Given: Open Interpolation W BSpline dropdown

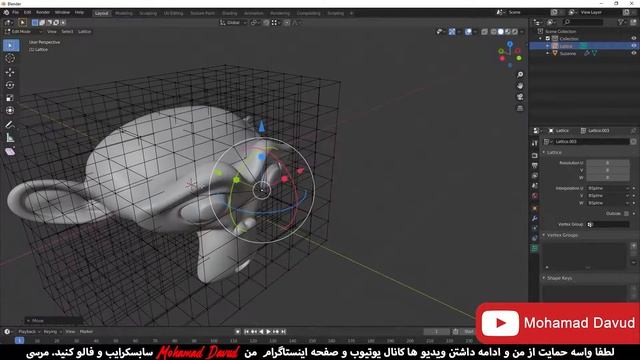Looking at the screenshot, I should pos(608,203).
